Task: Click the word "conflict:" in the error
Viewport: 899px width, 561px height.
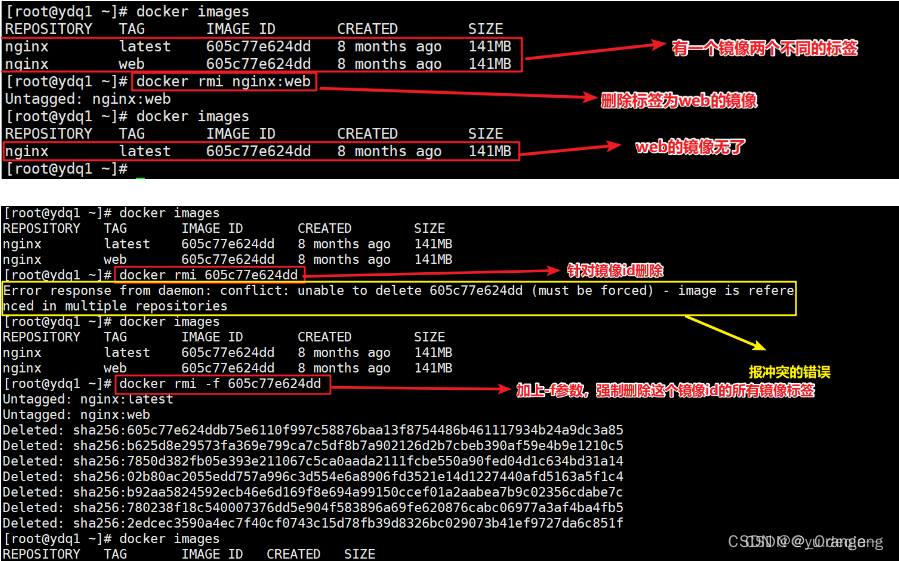Action: (x=255, y=291)
